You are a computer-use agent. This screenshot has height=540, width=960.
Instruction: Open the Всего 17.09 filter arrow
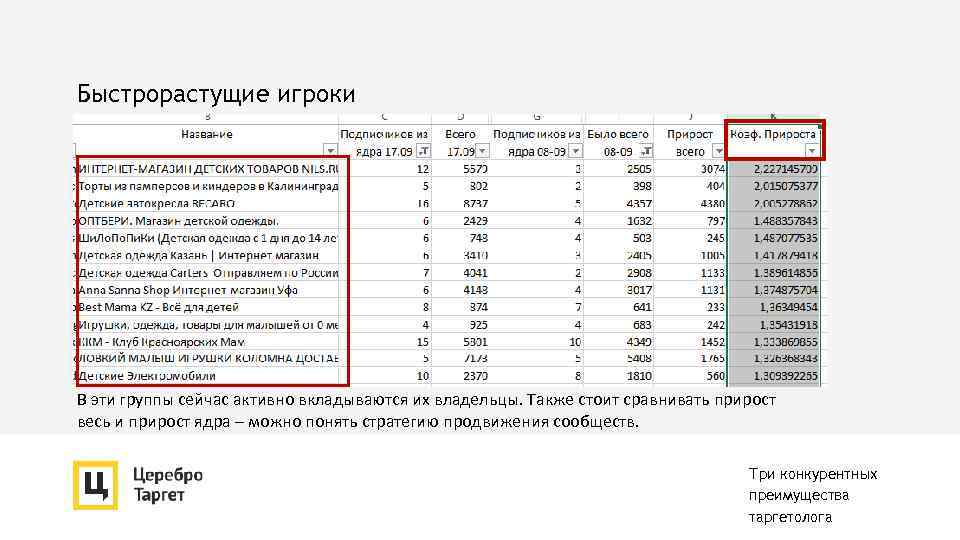click(x=482, y=151)
